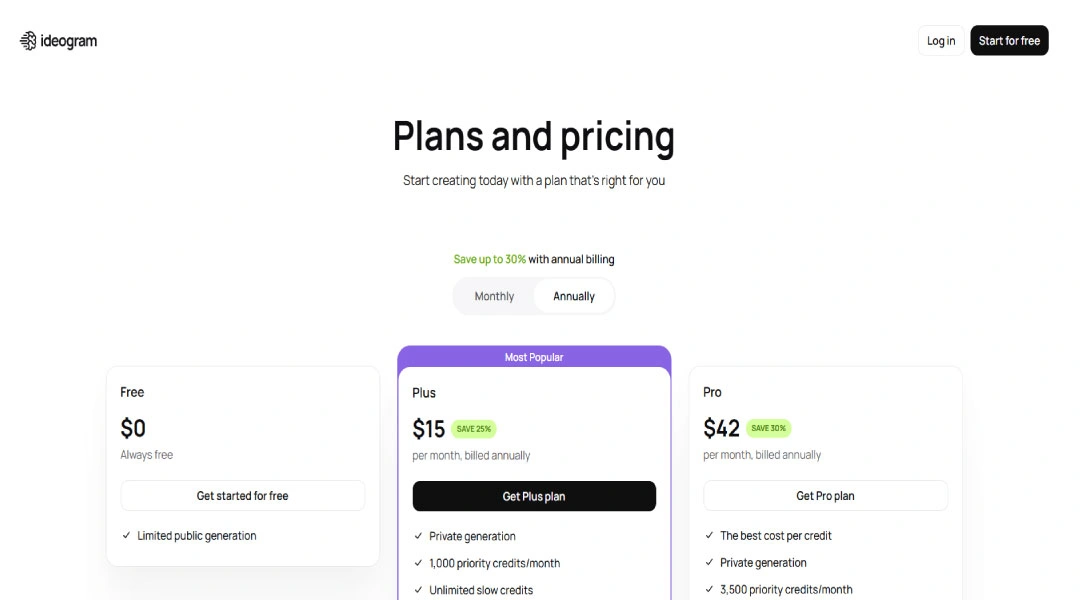Click checkmark next to Plus Private generation
This screenshot has width=1080, height=600.
click(418, 536)
